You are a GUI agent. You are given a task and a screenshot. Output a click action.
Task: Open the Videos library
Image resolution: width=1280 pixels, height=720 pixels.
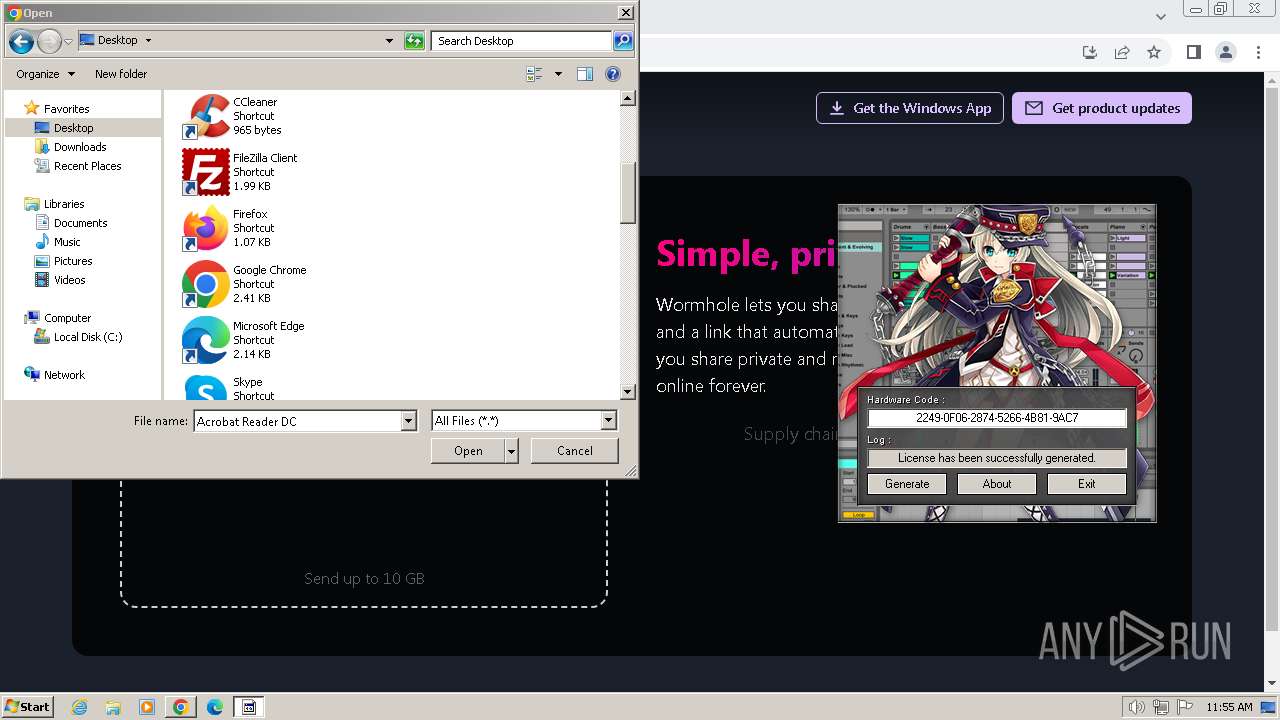coord(69,280)
